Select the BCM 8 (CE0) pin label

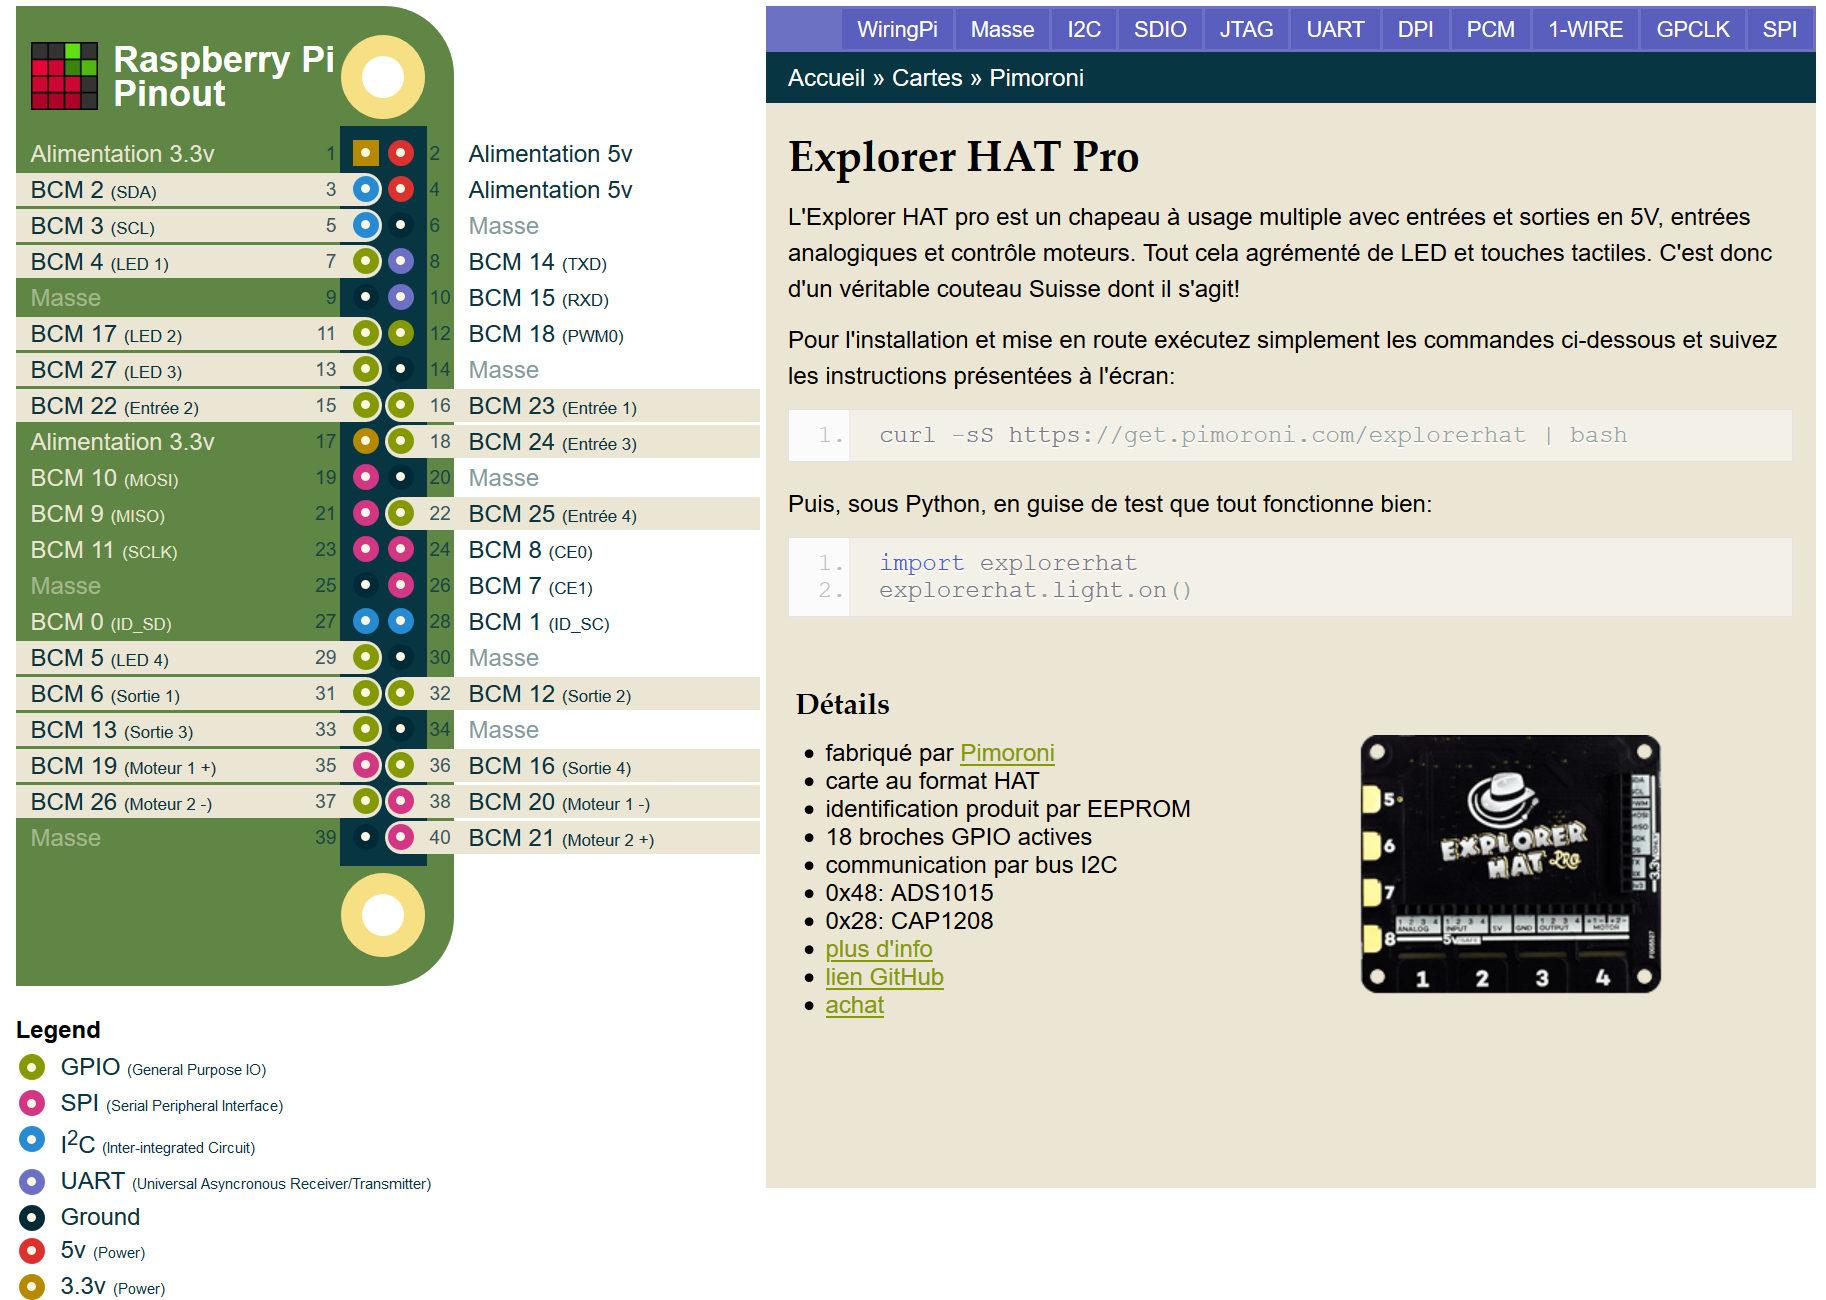[x=531, y=550]
